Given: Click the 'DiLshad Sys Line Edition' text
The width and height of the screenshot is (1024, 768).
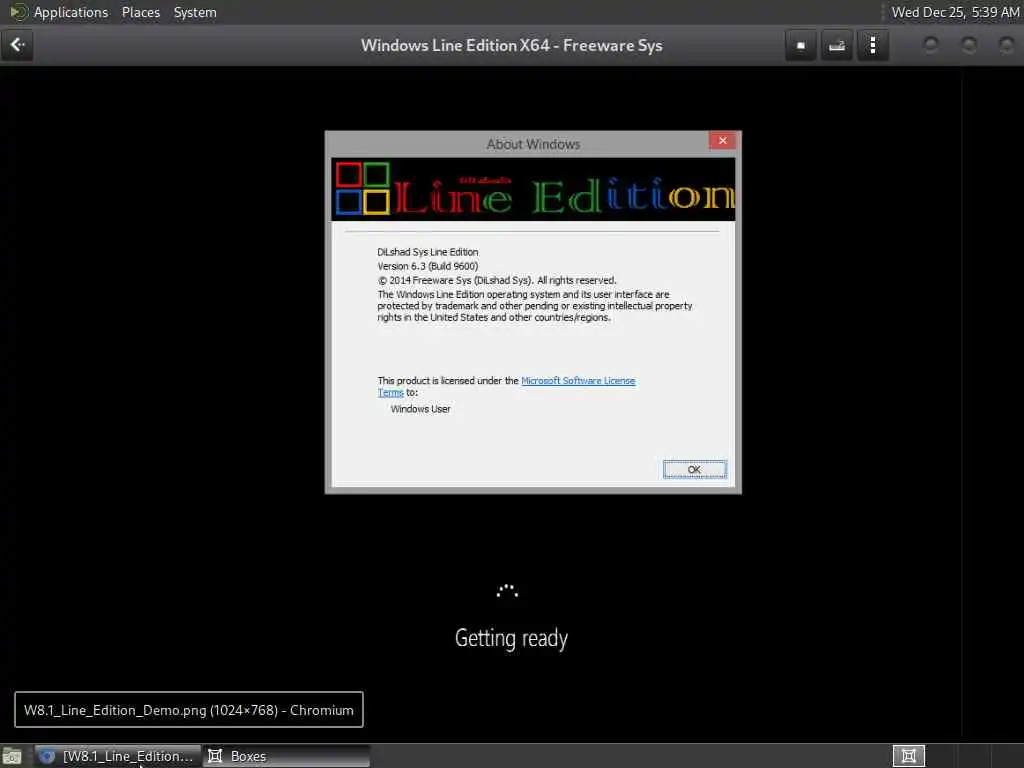Looking at the screenshot, I should (x=428, y=252).
